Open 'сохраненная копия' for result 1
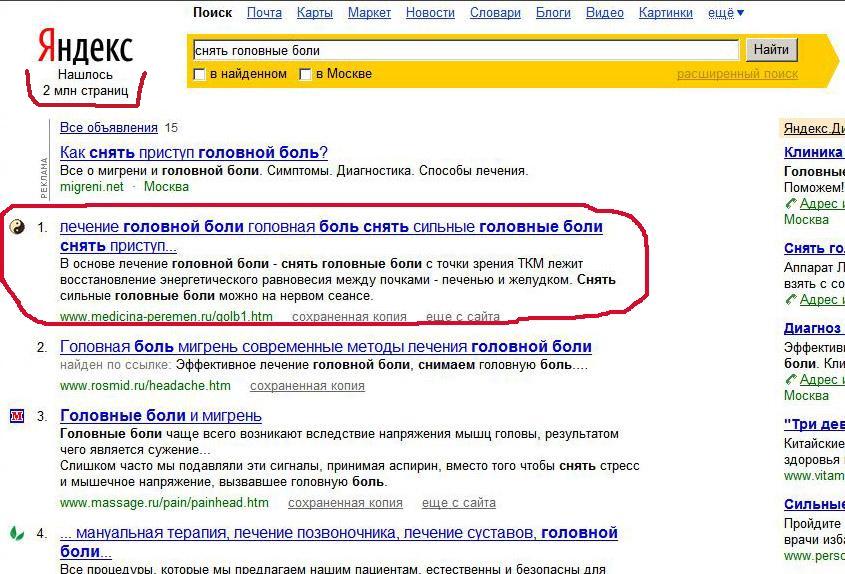Screen dimensions: 845x574 tap(349, 316)
